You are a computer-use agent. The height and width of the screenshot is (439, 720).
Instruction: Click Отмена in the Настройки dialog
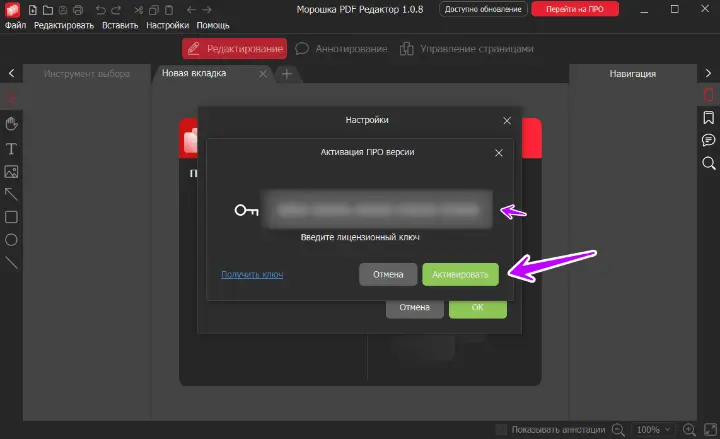(x=415, y=308)
